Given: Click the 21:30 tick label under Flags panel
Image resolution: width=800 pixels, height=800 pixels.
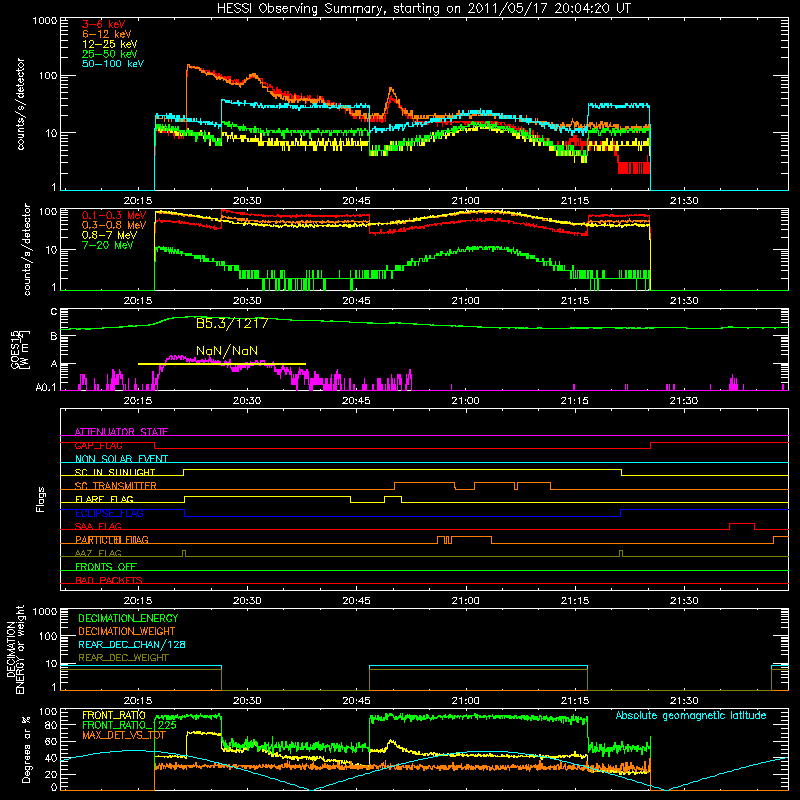Looking at the screenshot, I should click(x=684, y=601).
